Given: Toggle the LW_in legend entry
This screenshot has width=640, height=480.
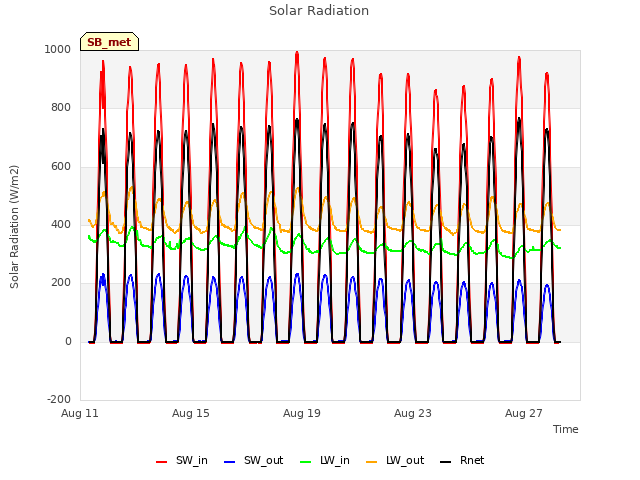Looking at the screenshot, I should 325,461.
